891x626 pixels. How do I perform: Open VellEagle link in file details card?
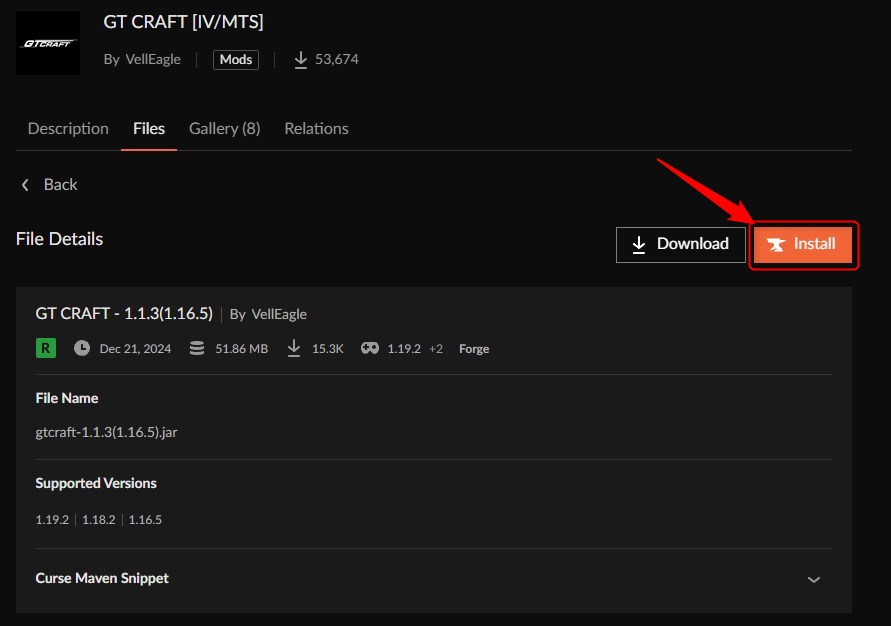[x=279, y=314]
